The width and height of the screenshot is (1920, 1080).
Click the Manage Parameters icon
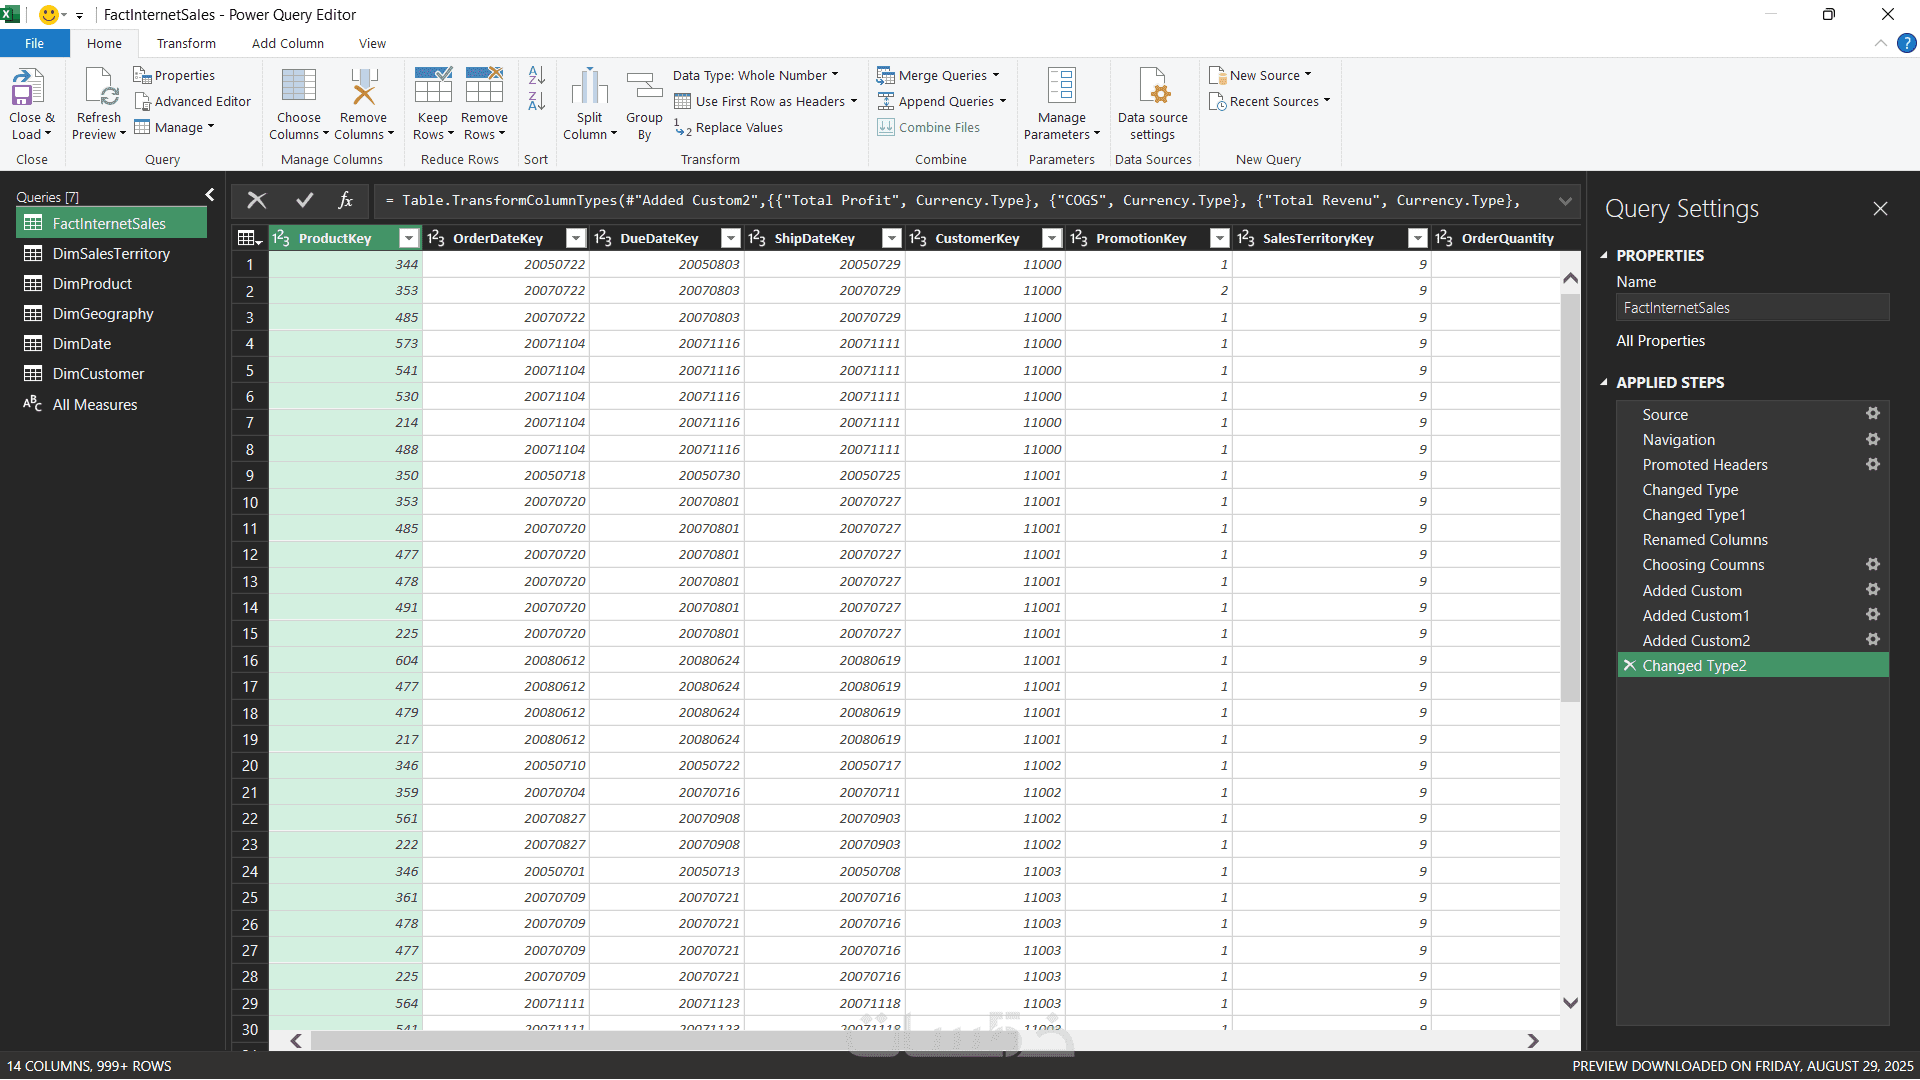click(1061, 88)
